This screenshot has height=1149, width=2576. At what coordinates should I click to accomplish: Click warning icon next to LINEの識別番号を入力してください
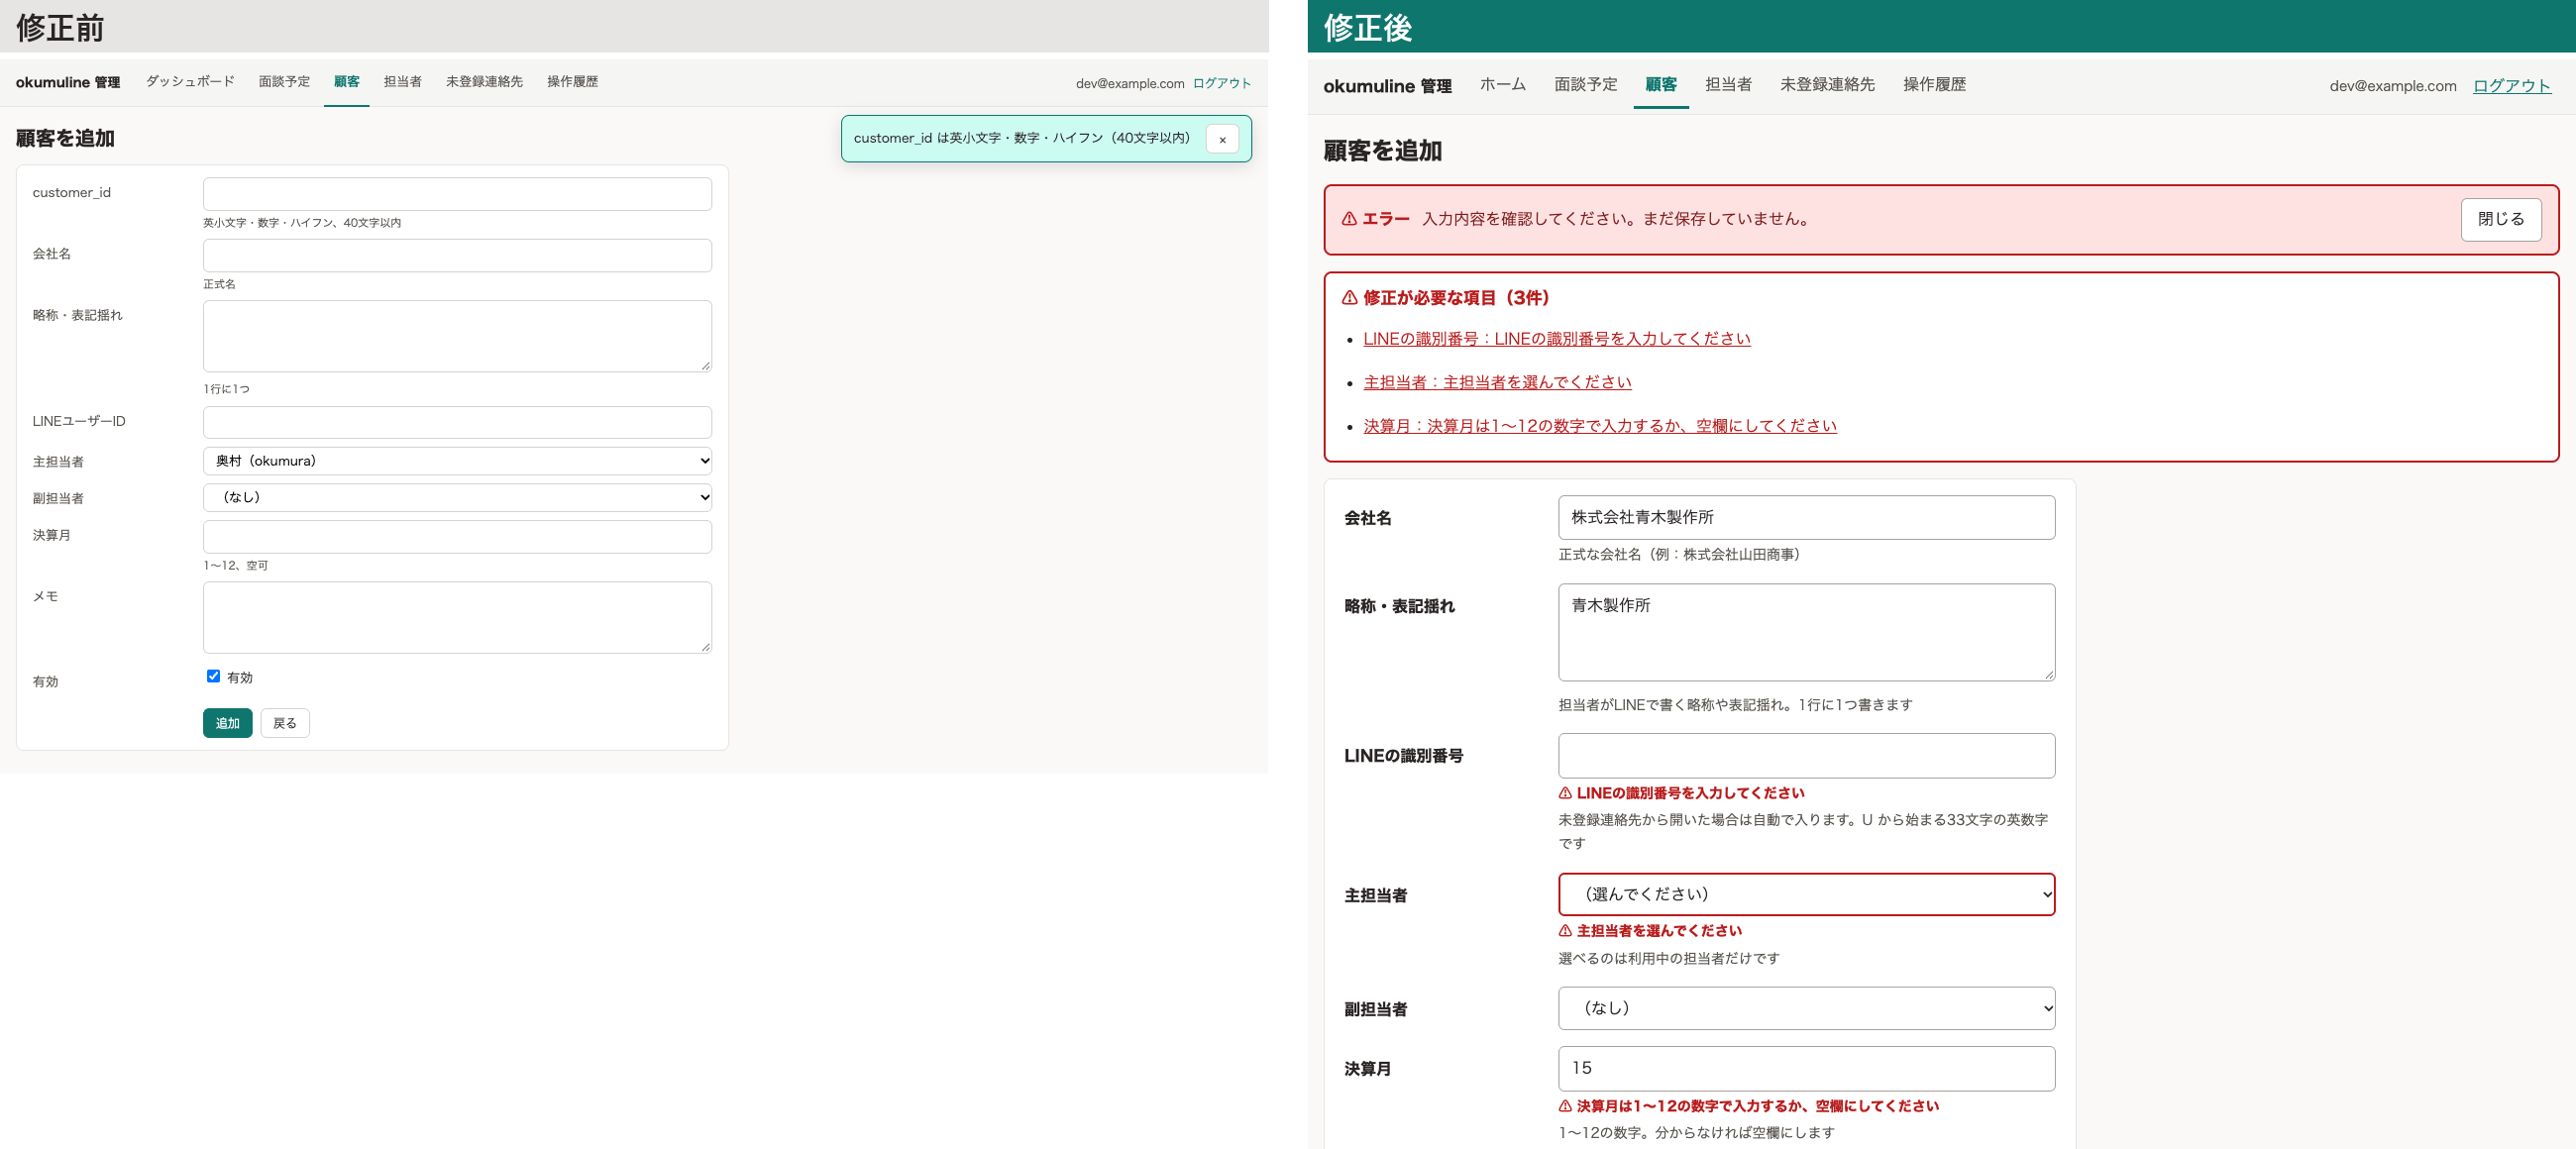tap(1565, 793)
